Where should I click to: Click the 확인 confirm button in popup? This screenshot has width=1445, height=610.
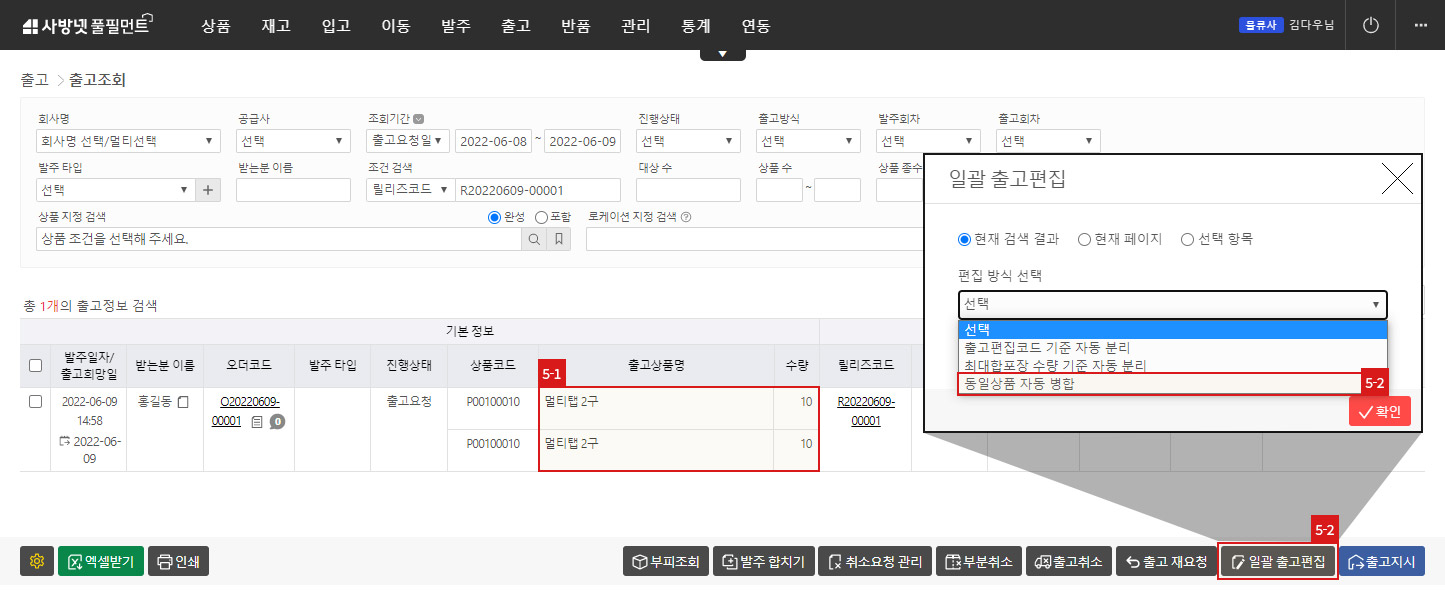pos(1379,410)
